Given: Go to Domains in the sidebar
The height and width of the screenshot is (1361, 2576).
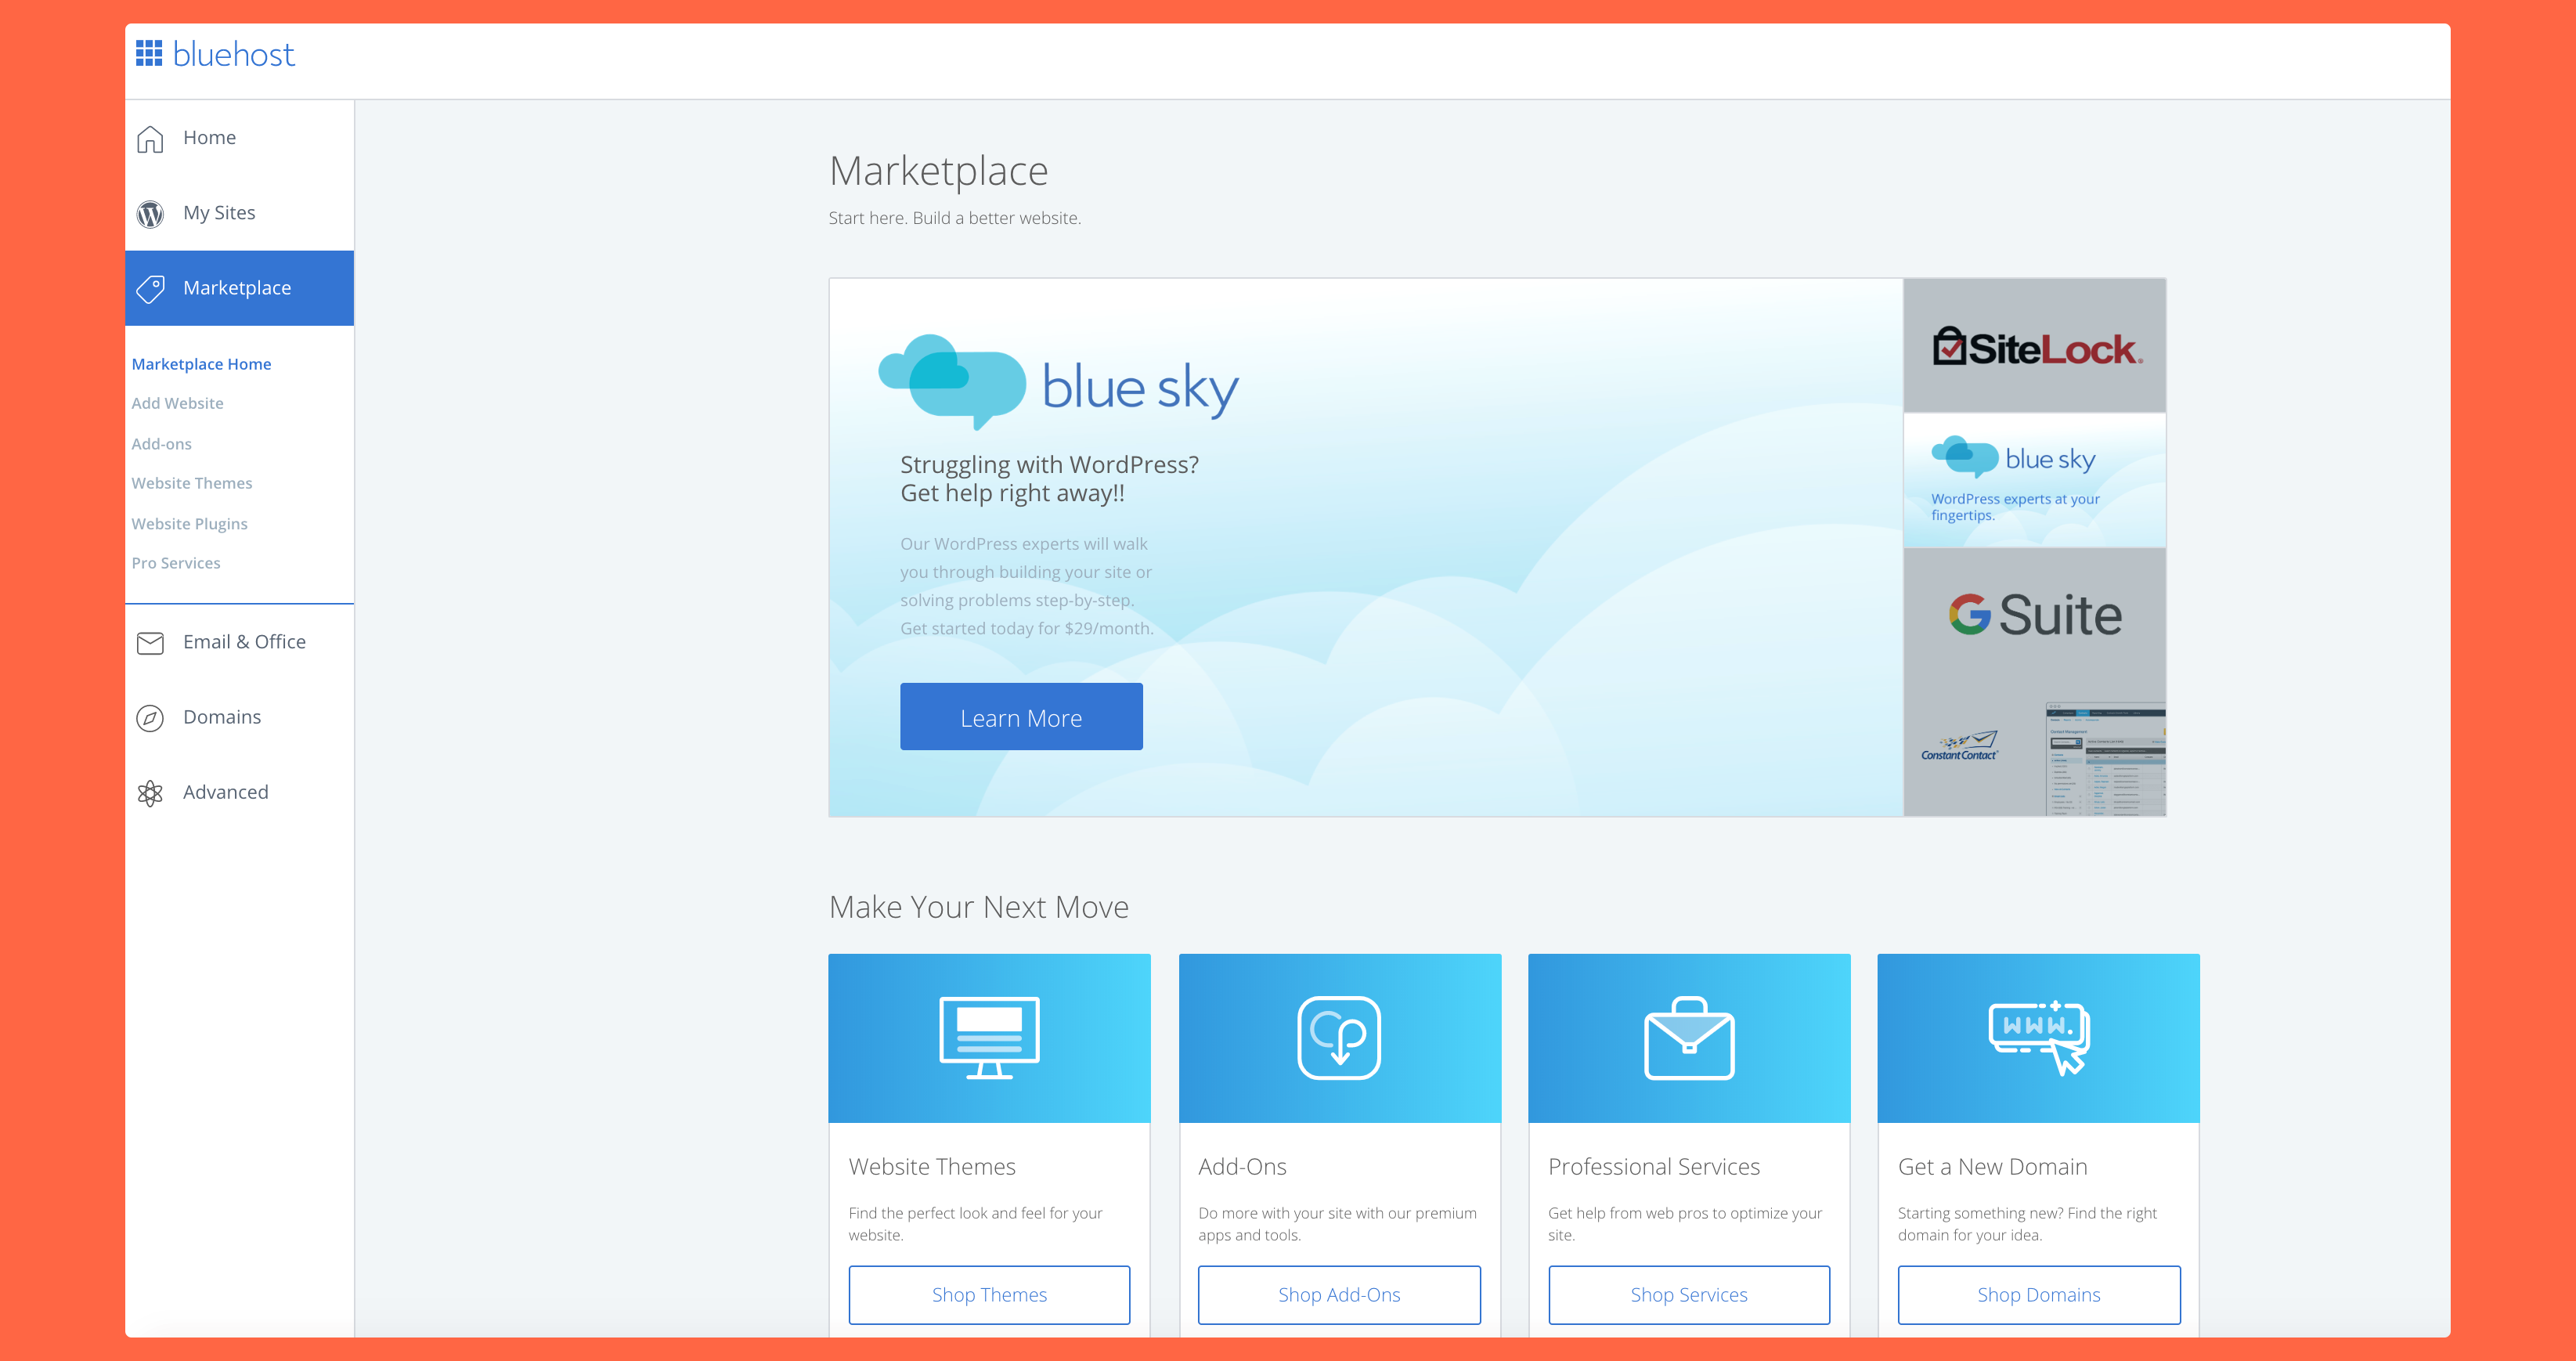Looking at the screenshot, I should point(239,717).
